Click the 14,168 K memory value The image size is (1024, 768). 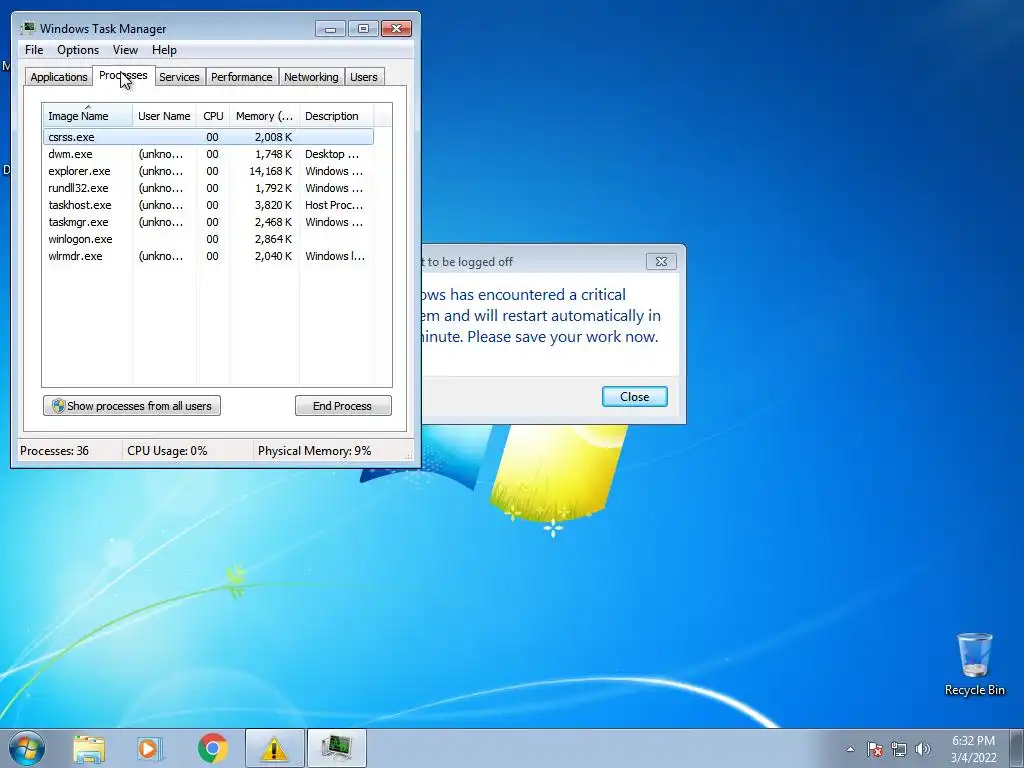click(x=270, y=171)
